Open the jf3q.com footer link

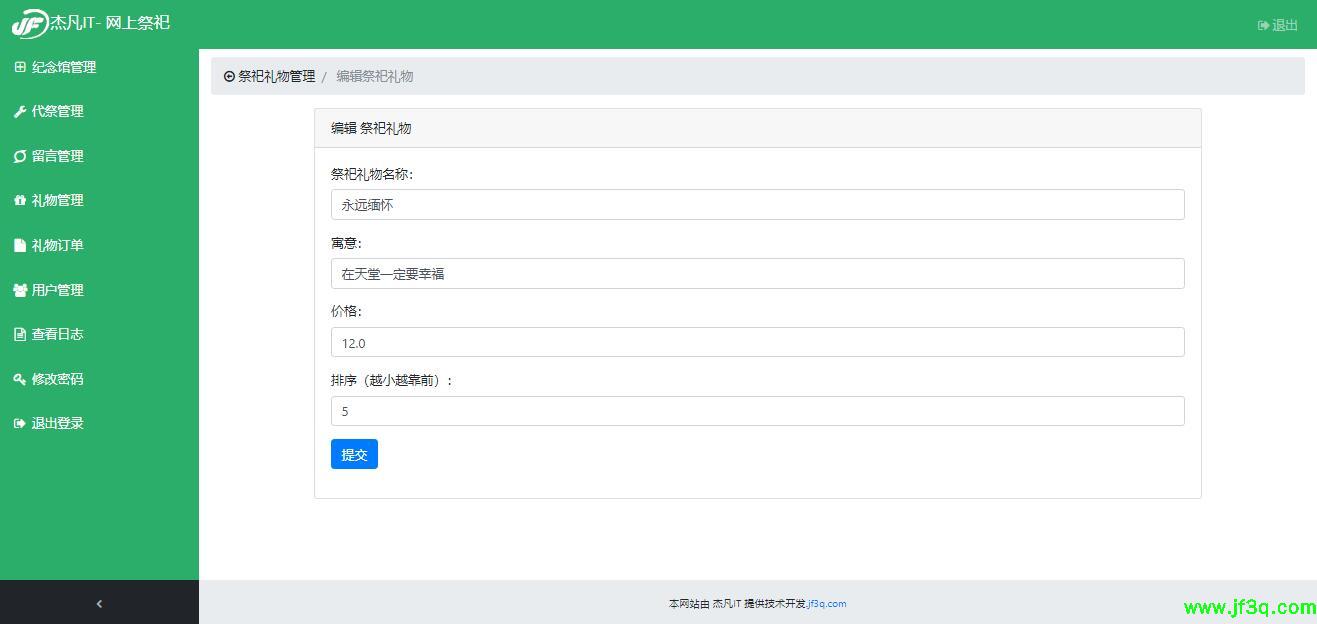[827, 603]
